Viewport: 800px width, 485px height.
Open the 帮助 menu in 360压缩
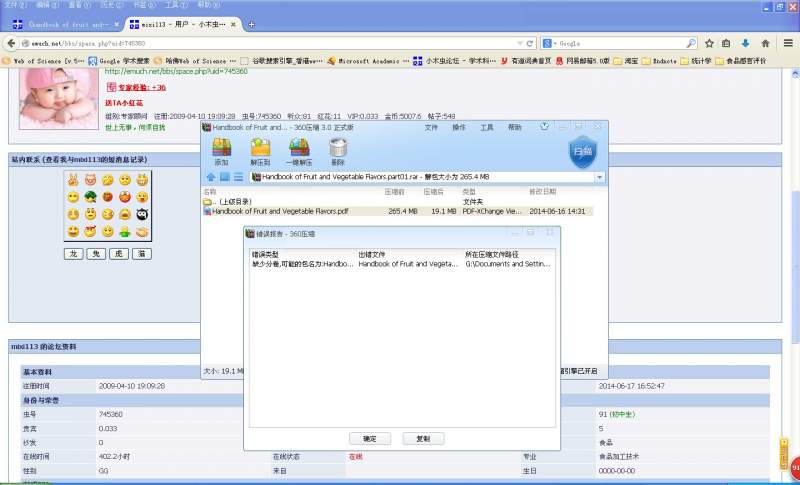pos(514,127)
